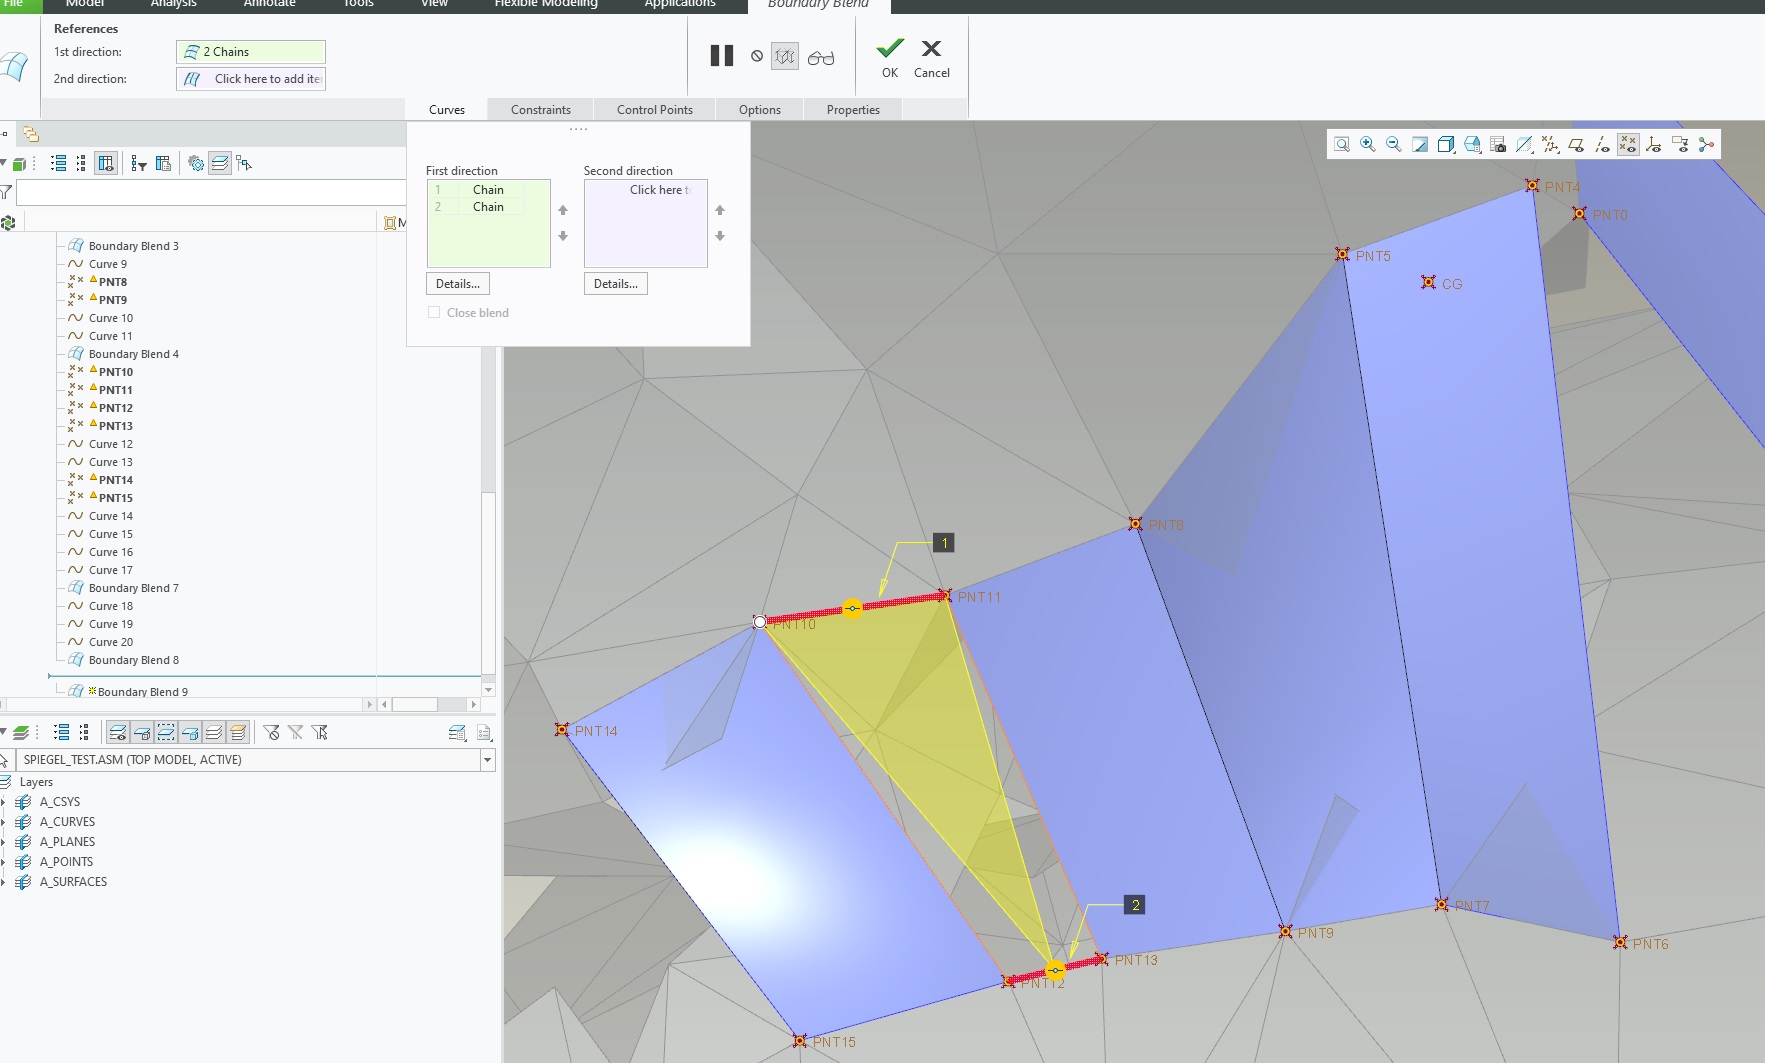Screen dimensions: 1765x1063
Task: Click the 2nd direction collector field
Action: click(251, 79)
